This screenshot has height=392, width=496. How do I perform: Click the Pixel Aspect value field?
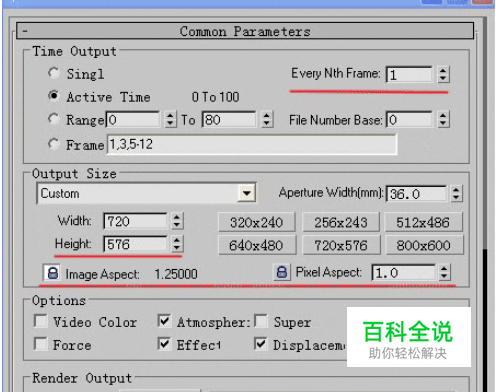[404, 273]
